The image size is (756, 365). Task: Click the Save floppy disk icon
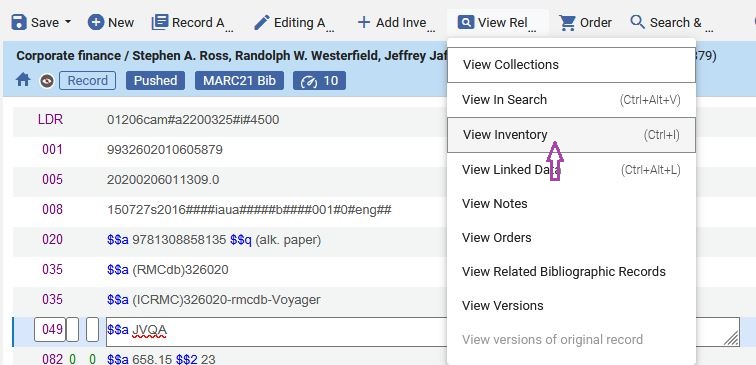point(19,22)
